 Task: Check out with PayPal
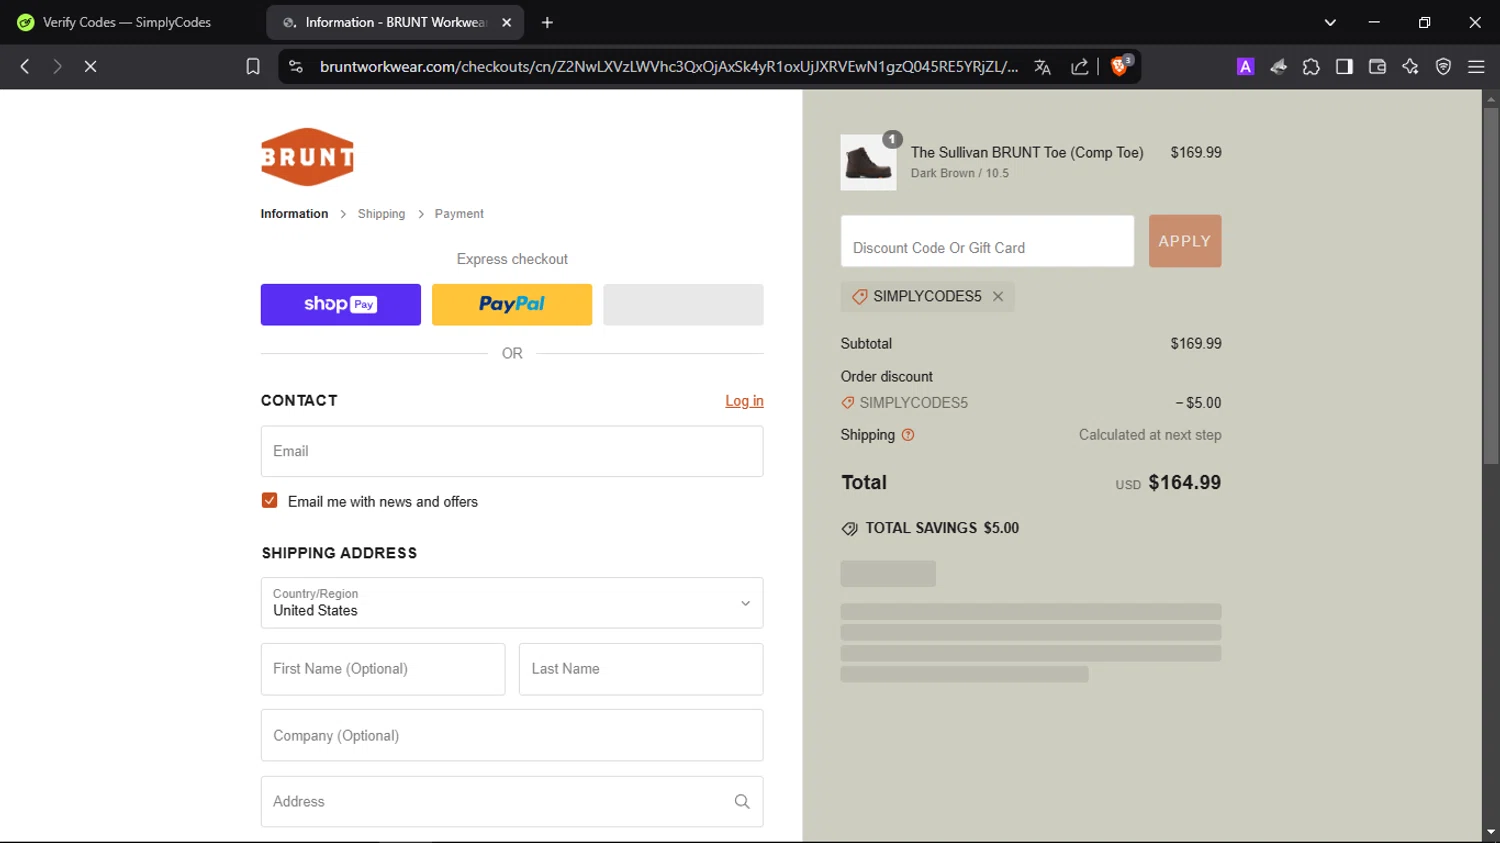[512, 304]
